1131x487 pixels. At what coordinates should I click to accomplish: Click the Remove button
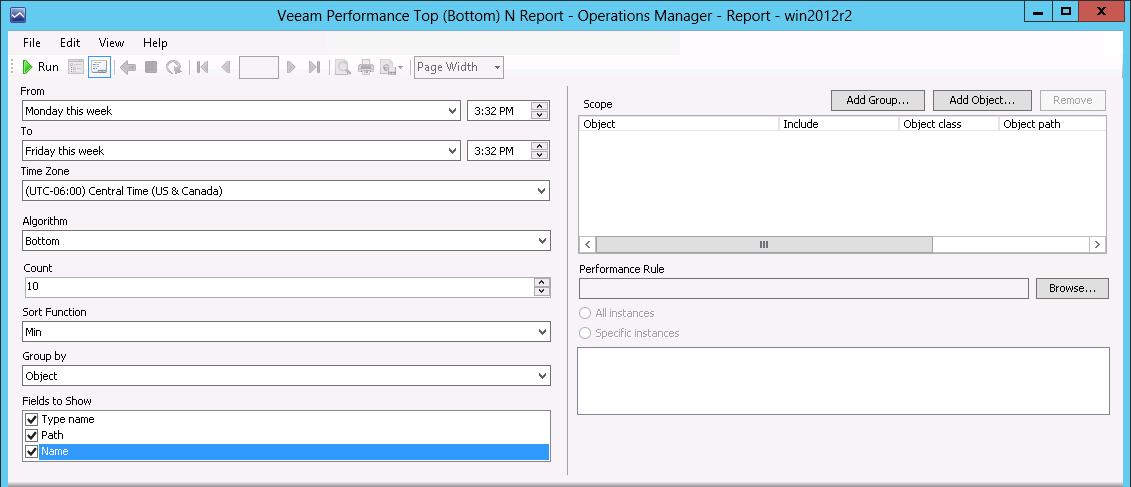[x=1073, y=100]
